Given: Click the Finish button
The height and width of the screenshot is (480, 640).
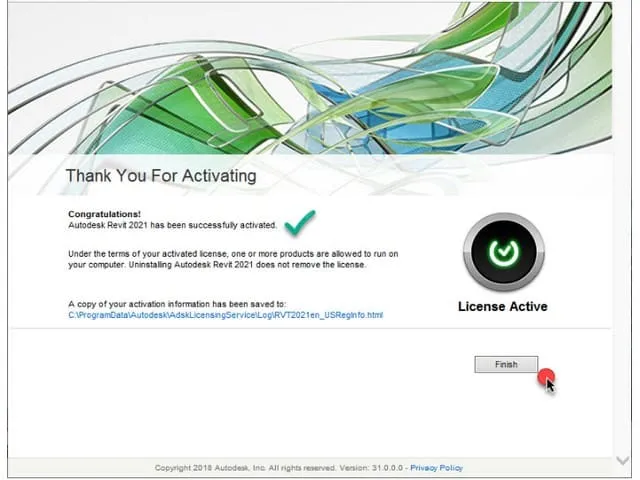Looking at the screenshot, I should point(506,364).
